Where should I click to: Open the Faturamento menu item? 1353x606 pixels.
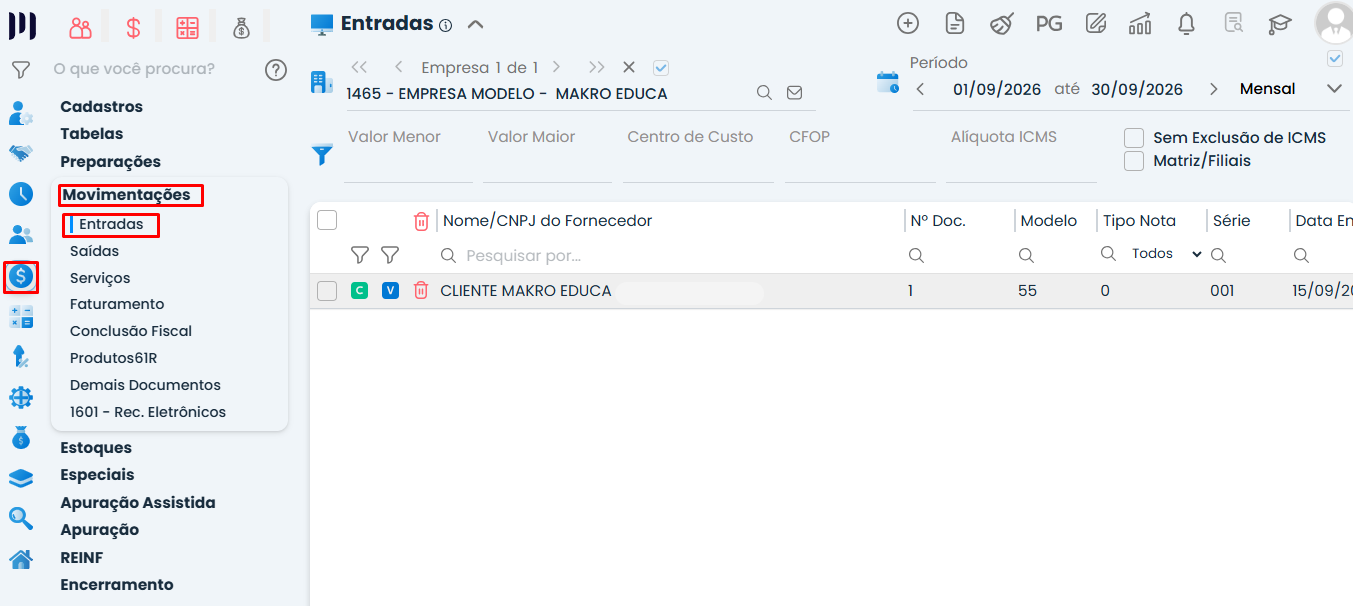click(x=117, y=304)
